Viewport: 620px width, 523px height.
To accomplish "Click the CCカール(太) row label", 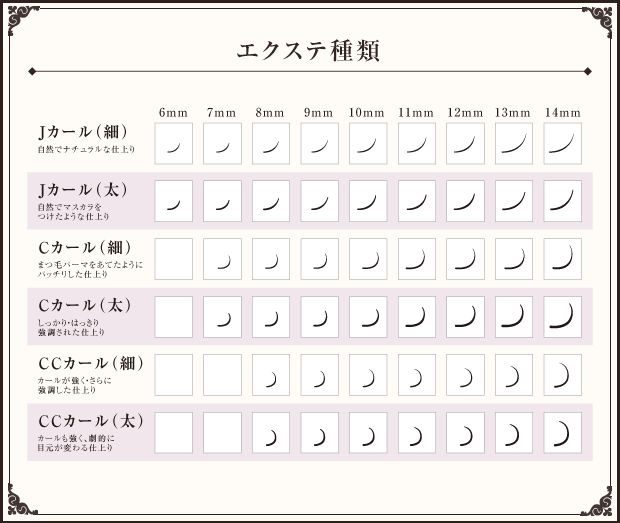I will (x=88, y=422).
